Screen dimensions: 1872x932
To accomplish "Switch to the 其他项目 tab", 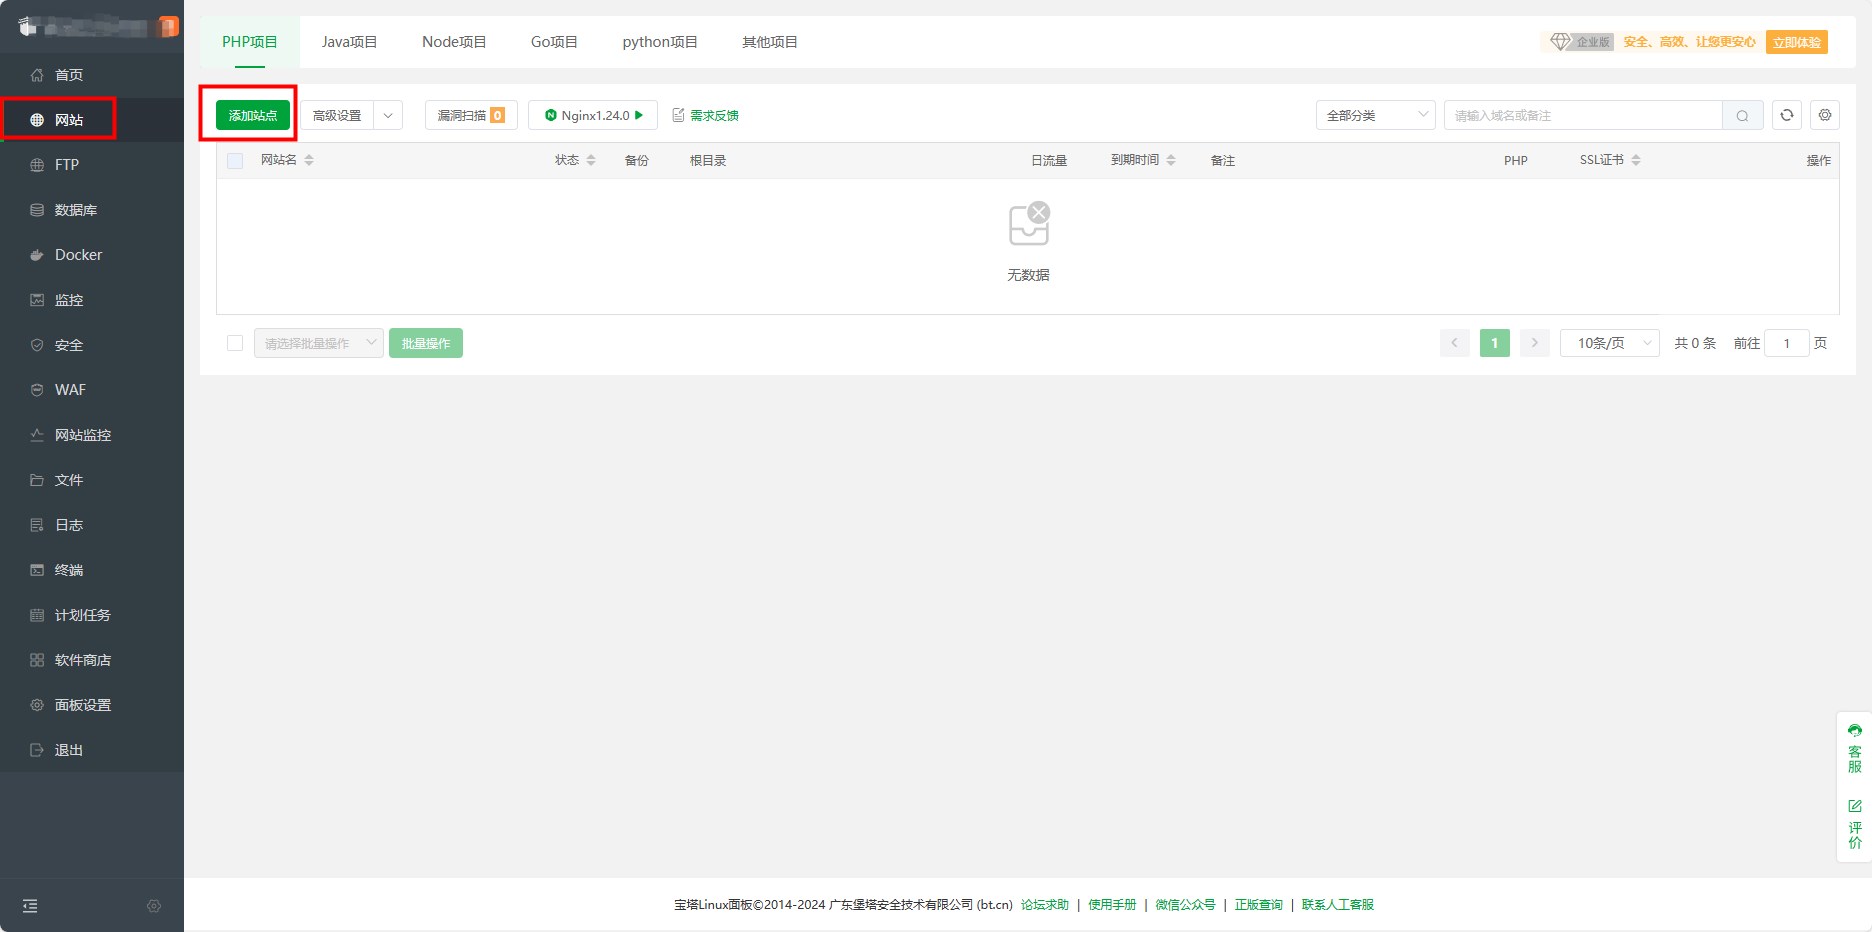I will tap(769, 42).
